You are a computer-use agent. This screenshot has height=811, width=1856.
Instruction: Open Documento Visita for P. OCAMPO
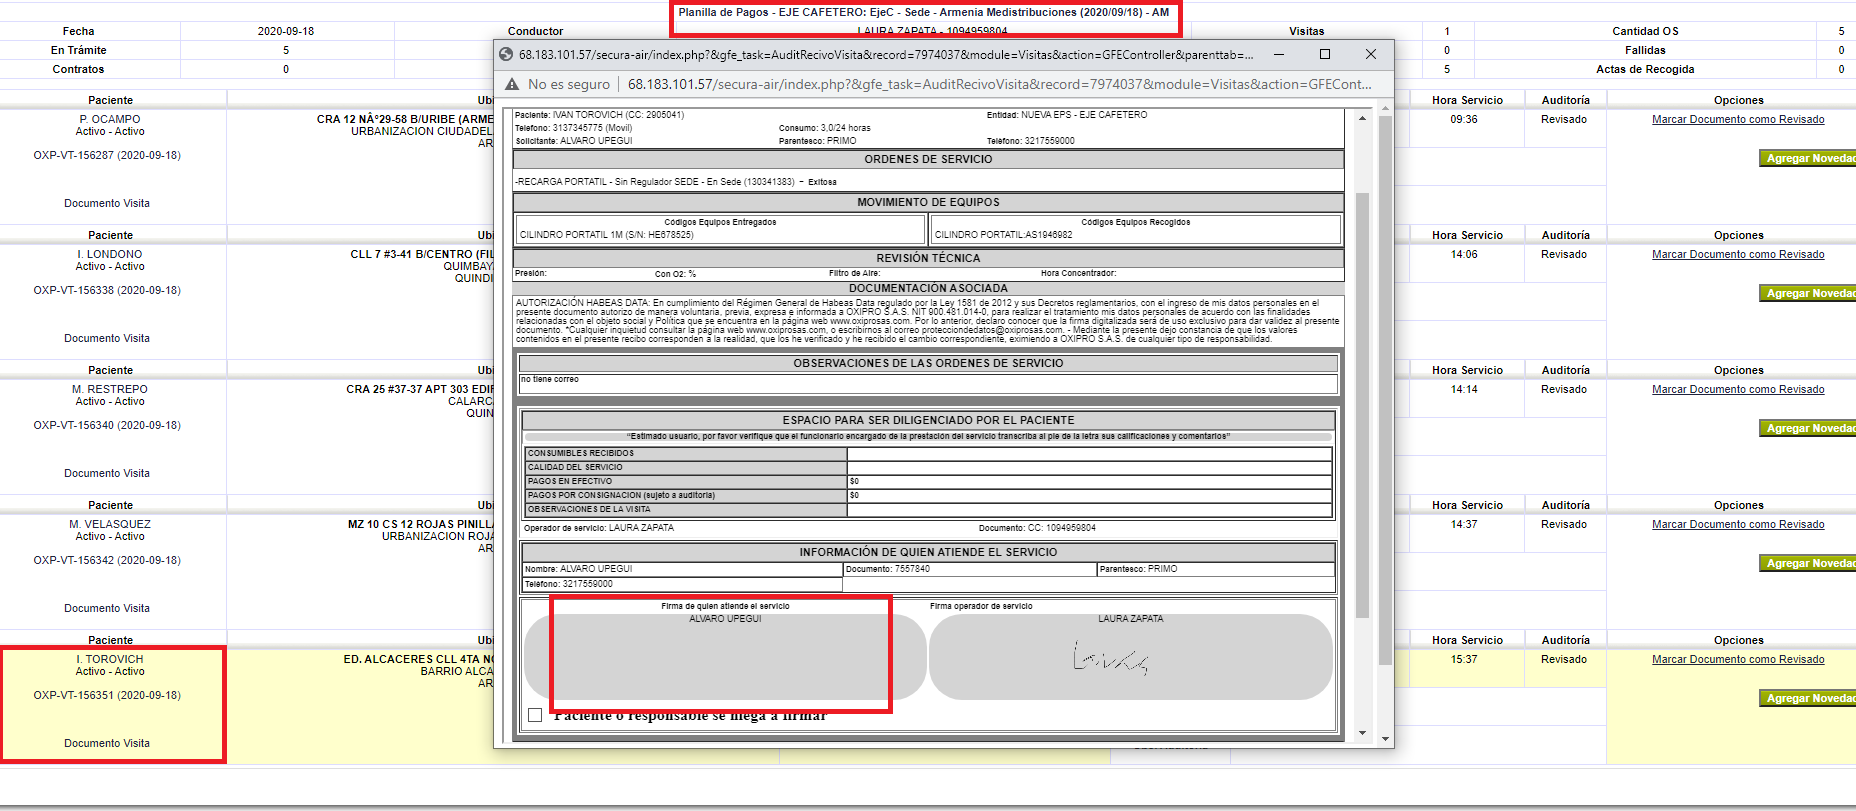107,203
